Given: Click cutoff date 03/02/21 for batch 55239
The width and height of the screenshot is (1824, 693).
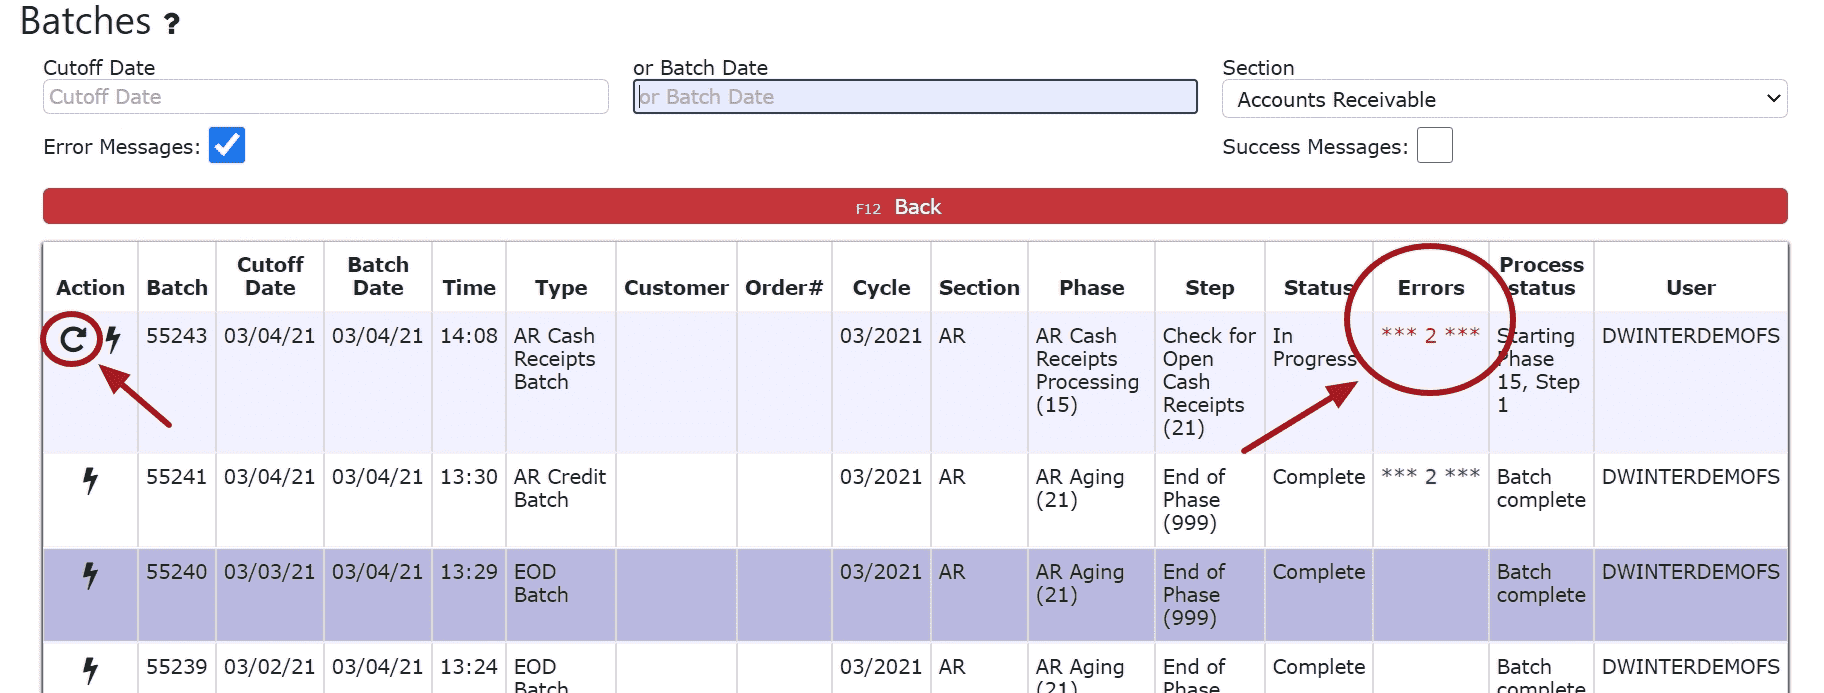Looking at the screenshot, I should tap(270, 667).
